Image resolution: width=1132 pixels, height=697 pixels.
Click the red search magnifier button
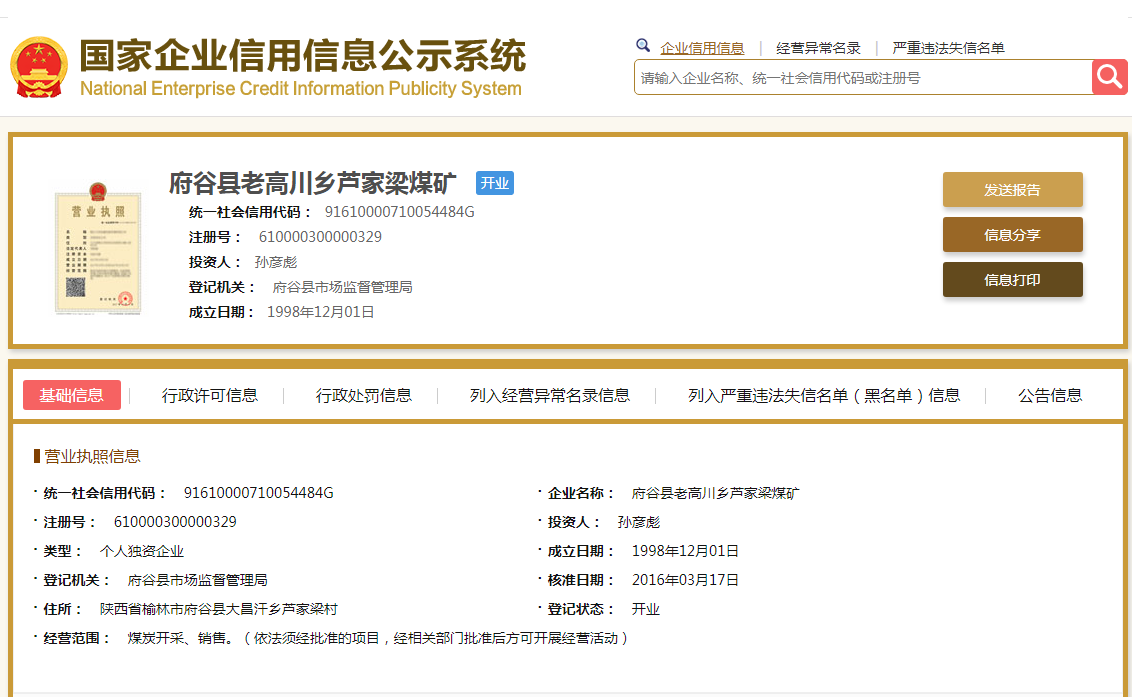point(1109,77)
